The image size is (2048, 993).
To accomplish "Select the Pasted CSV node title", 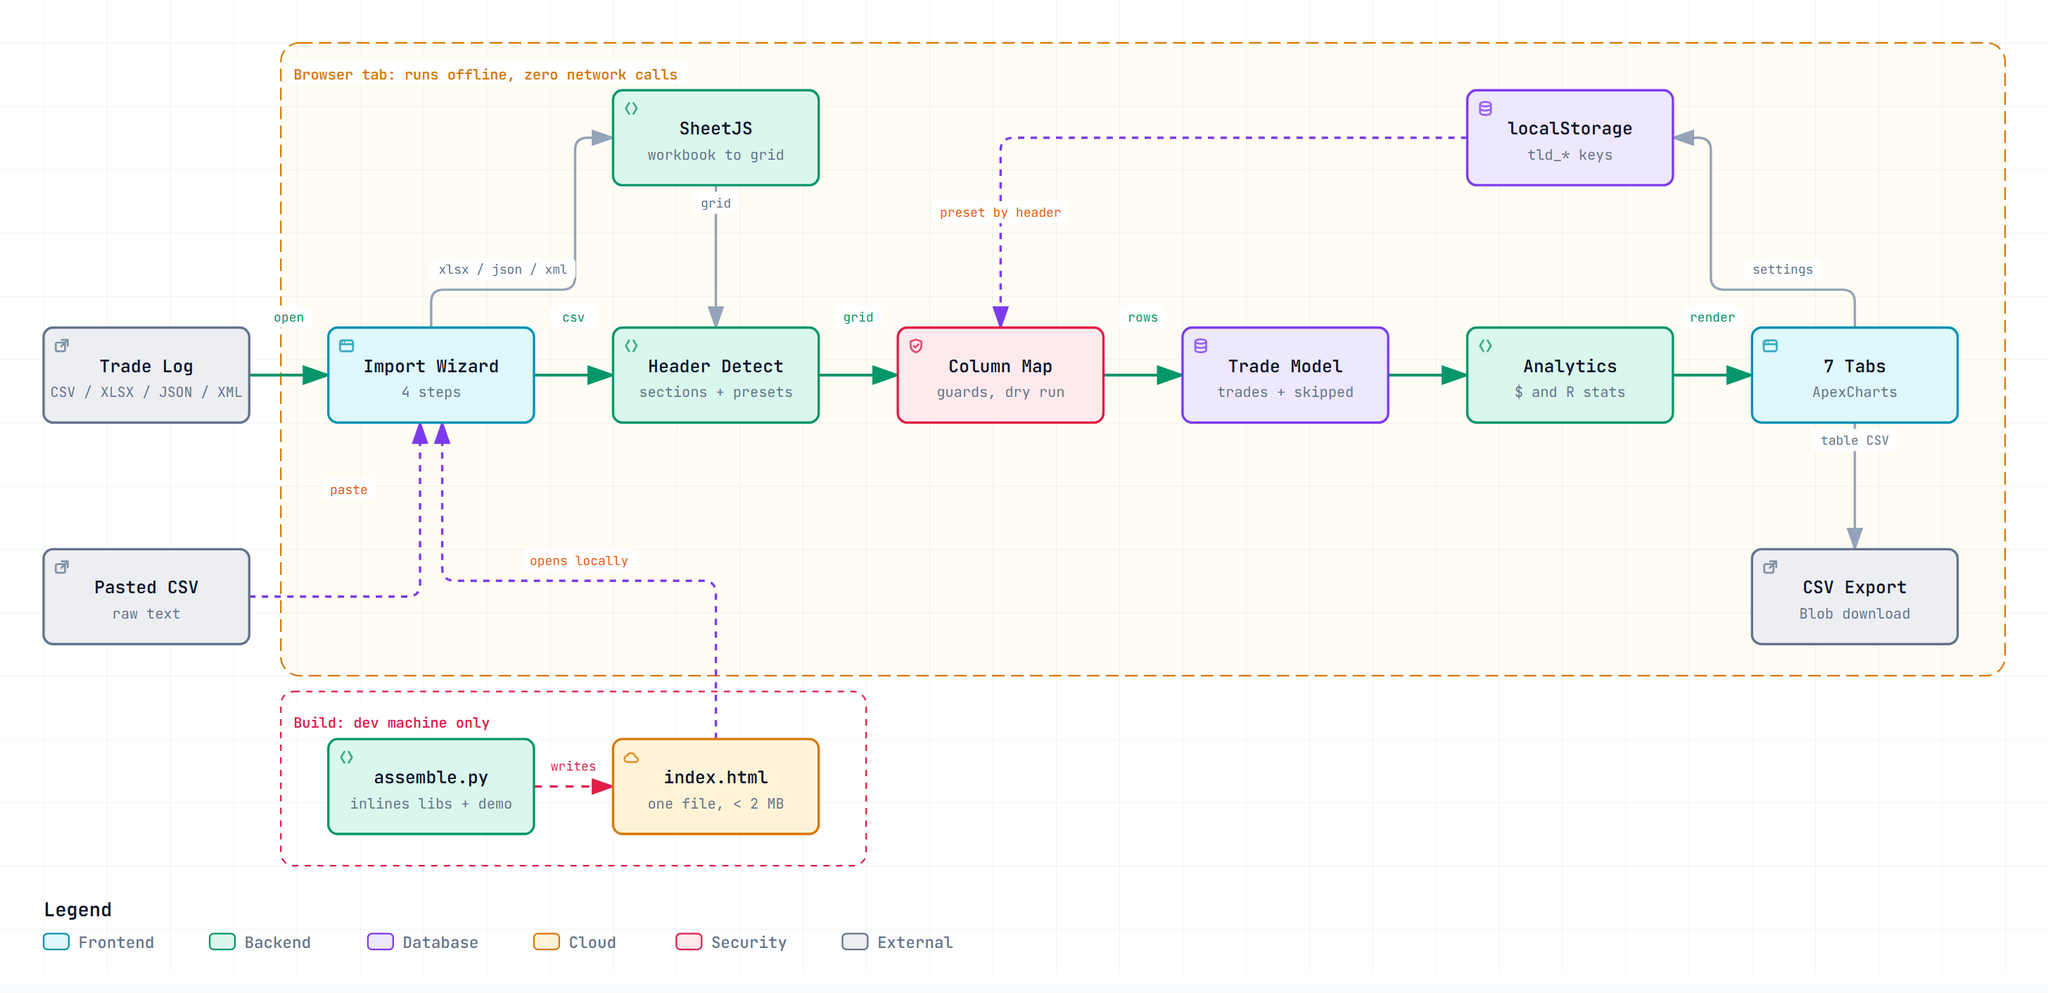I will click(146, 588).
